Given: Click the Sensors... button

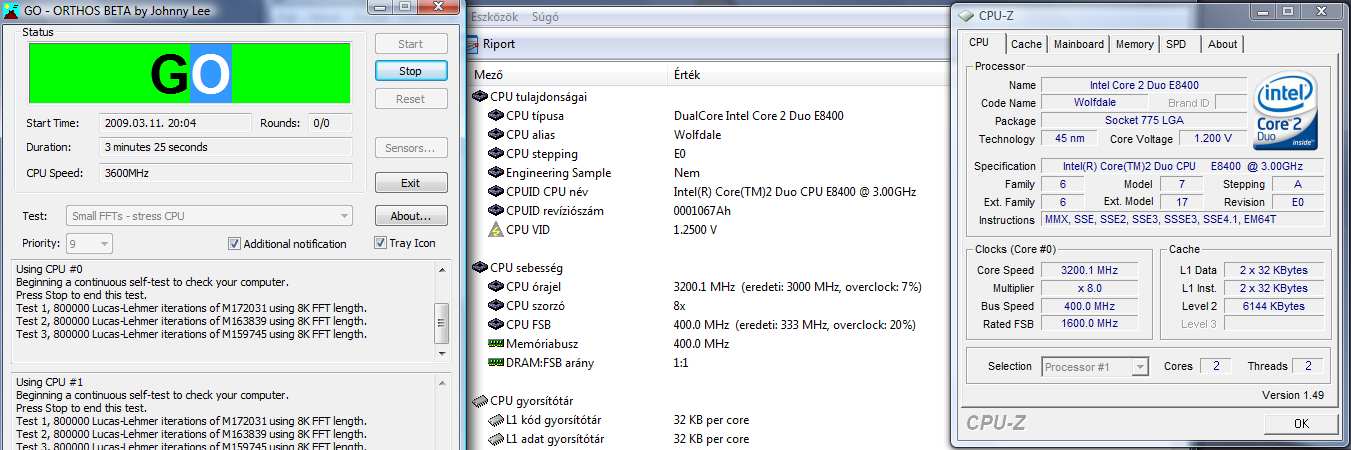Looking at the screenshot, I should [x=411, y=148].
